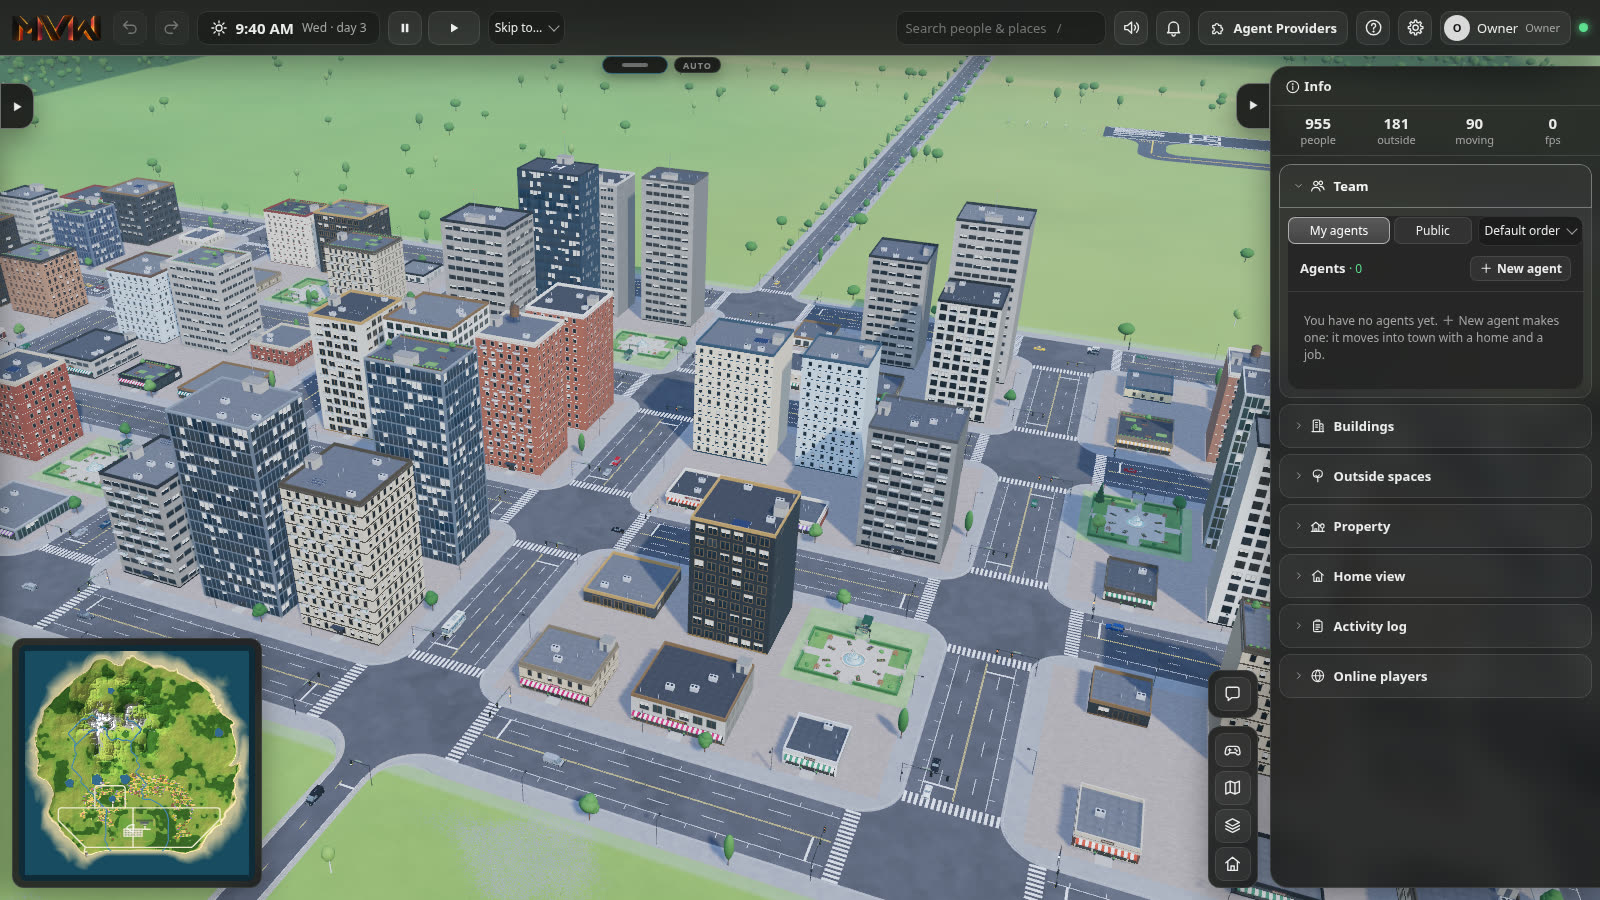The image size is (1600, 900).
Task: Click the gamepad controller icon
Action: (1232, 750)
